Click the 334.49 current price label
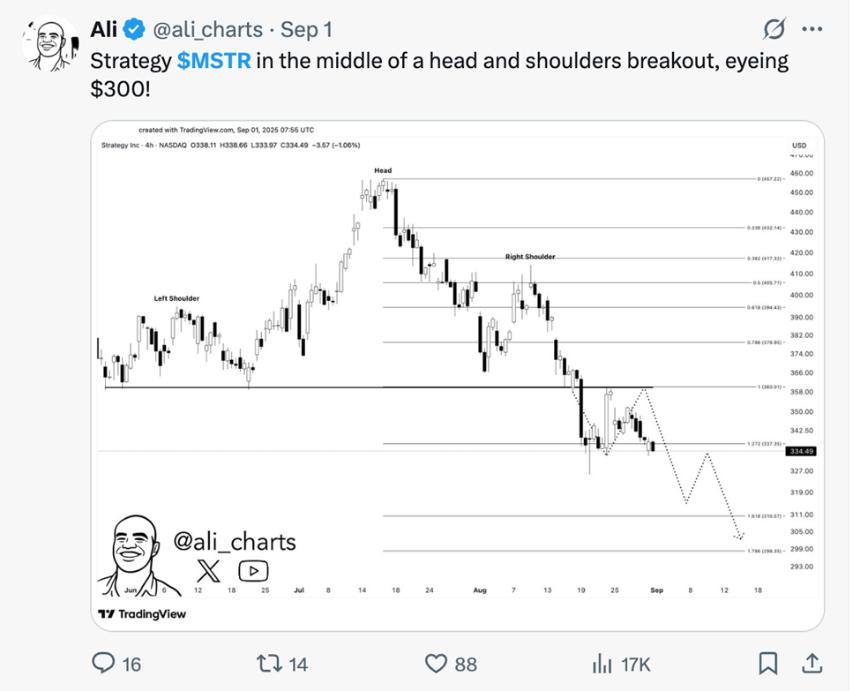Viewport: 860px width, 691px height. tap(803, 451)
